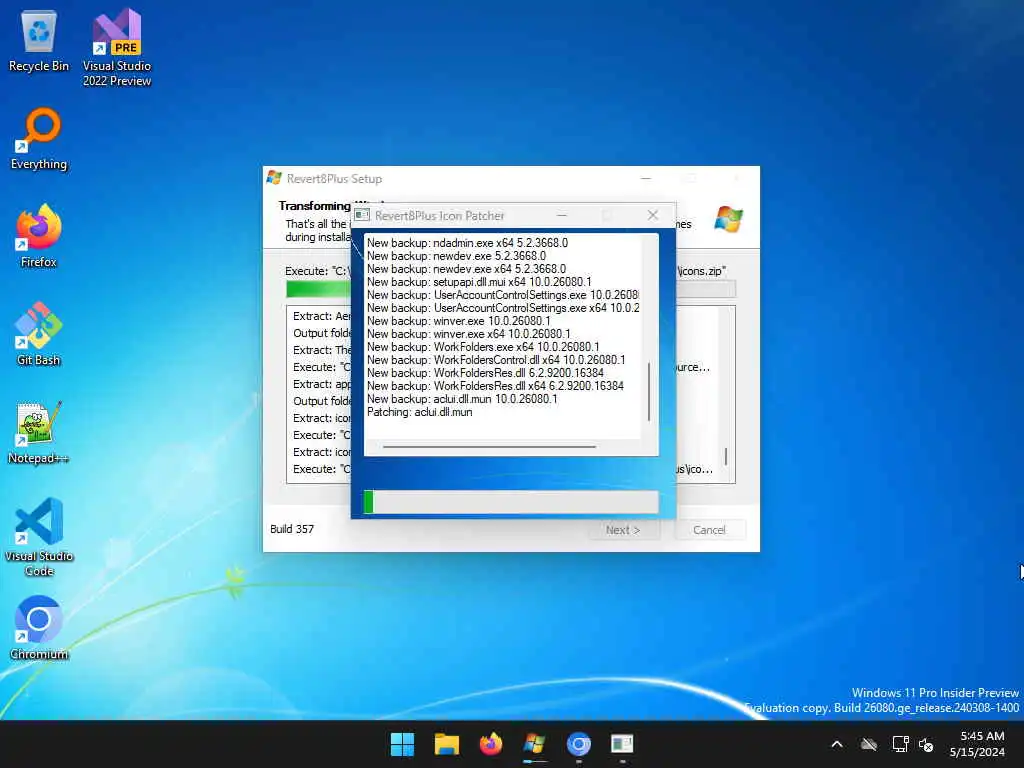Click log line 'Patching: aclui.dll.mun'
The image size is (1024, 768).
[419, 412]
